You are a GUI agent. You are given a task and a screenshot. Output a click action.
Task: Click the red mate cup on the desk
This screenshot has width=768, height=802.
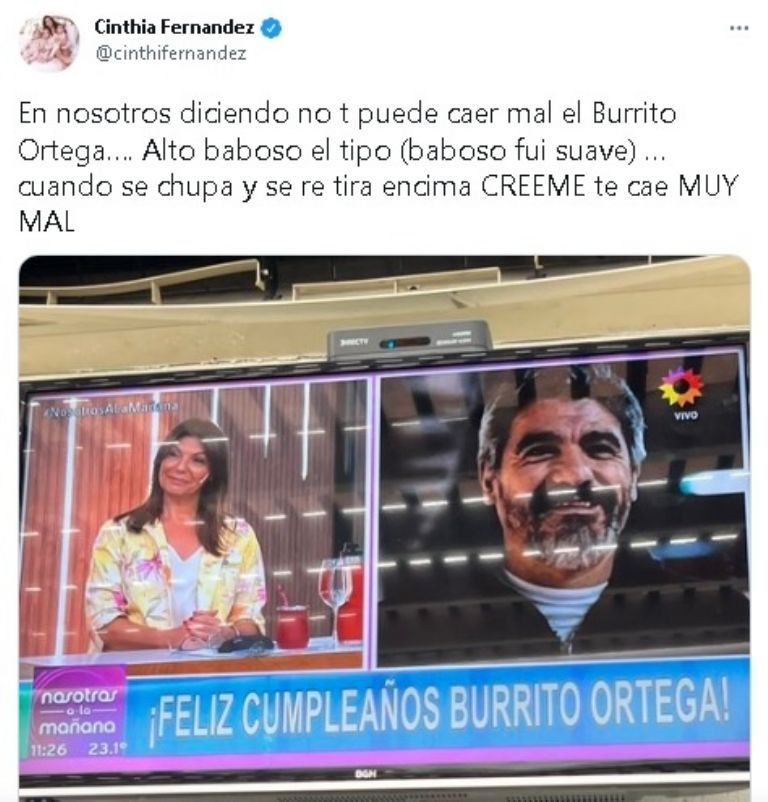tap(292, 626)
